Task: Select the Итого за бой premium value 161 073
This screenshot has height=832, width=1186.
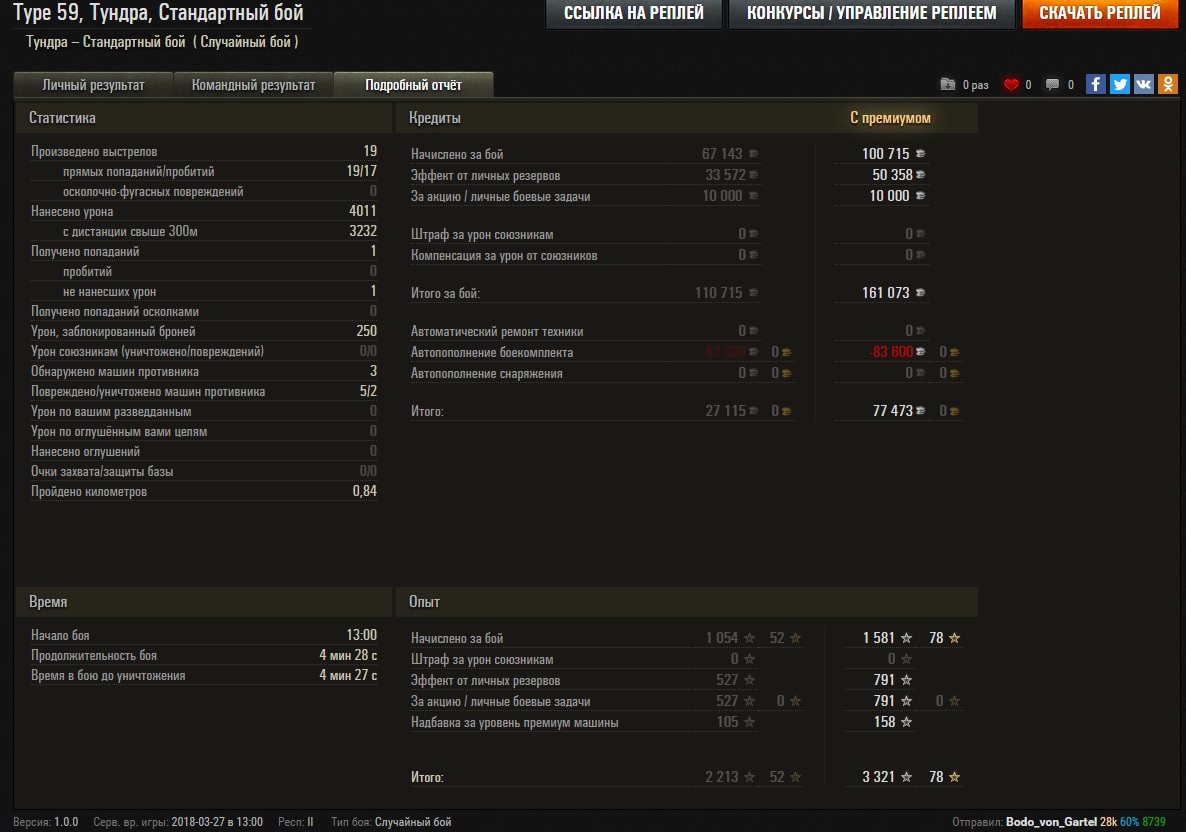Action: point(886,293)
